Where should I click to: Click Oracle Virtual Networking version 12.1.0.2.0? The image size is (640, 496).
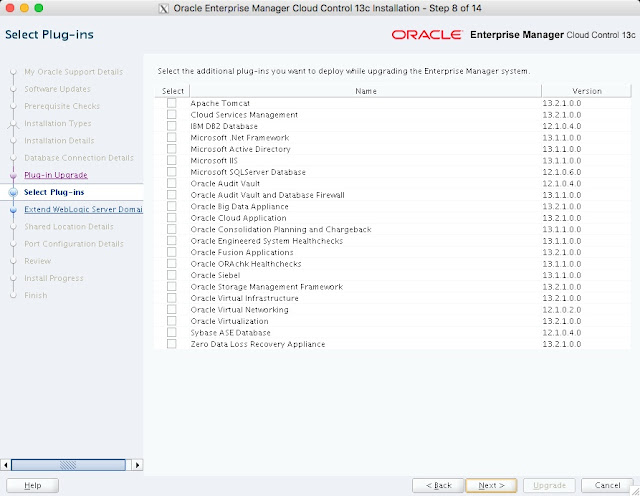click(562, 310)
